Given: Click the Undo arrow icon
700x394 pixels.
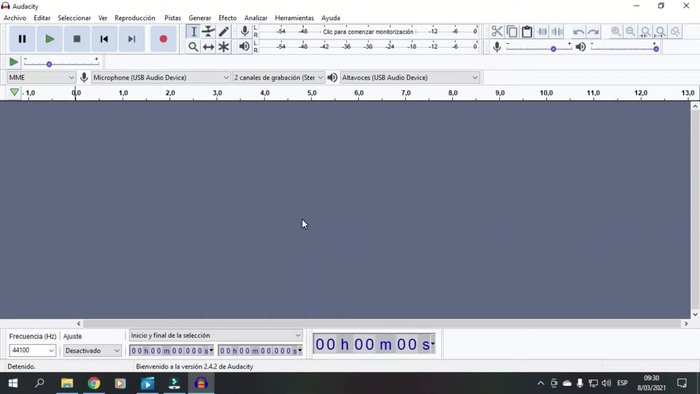Looking at the screenshot, I should [x=578, y=32].
